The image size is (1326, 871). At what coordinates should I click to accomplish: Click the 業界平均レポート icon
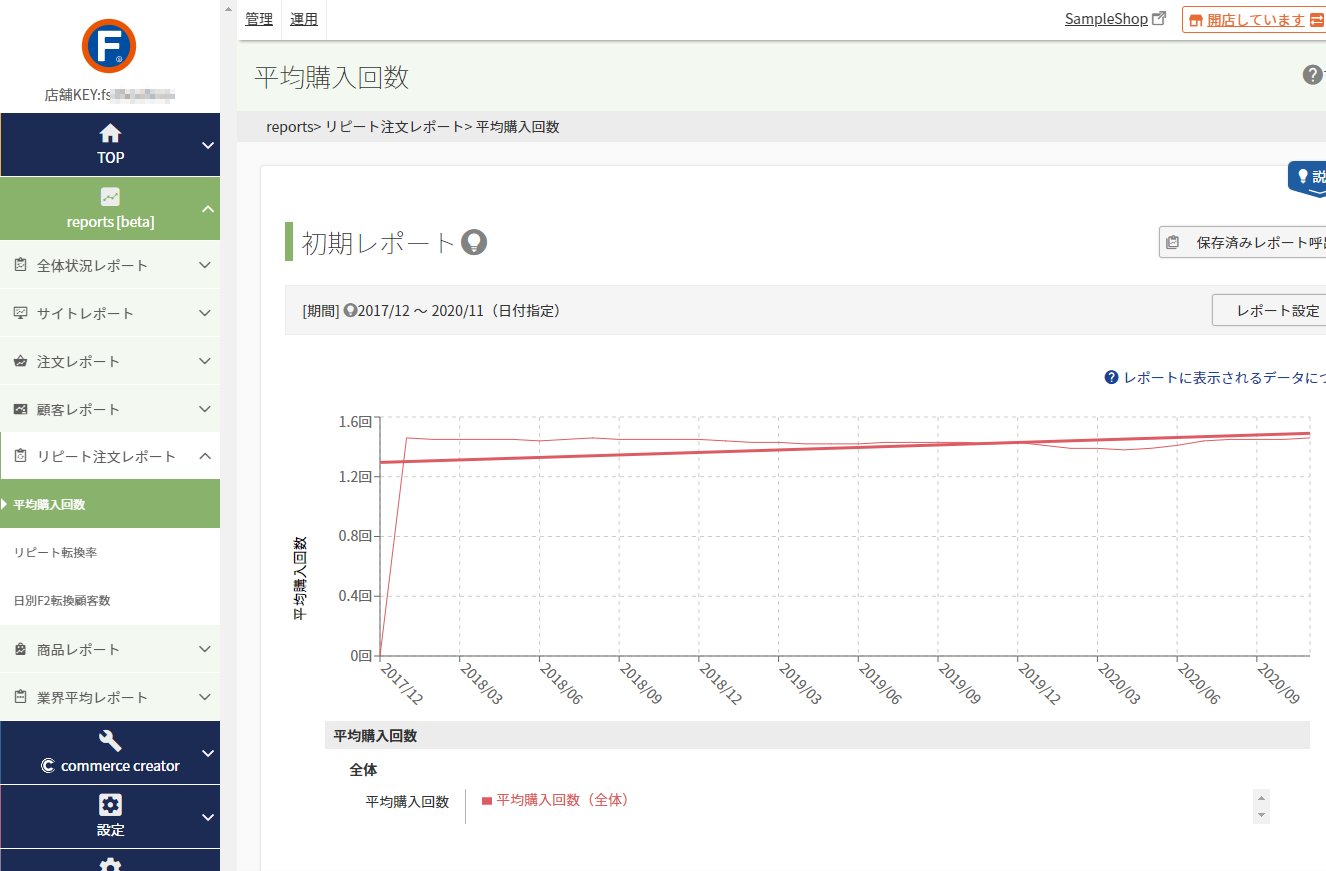(x=20, y=697)
